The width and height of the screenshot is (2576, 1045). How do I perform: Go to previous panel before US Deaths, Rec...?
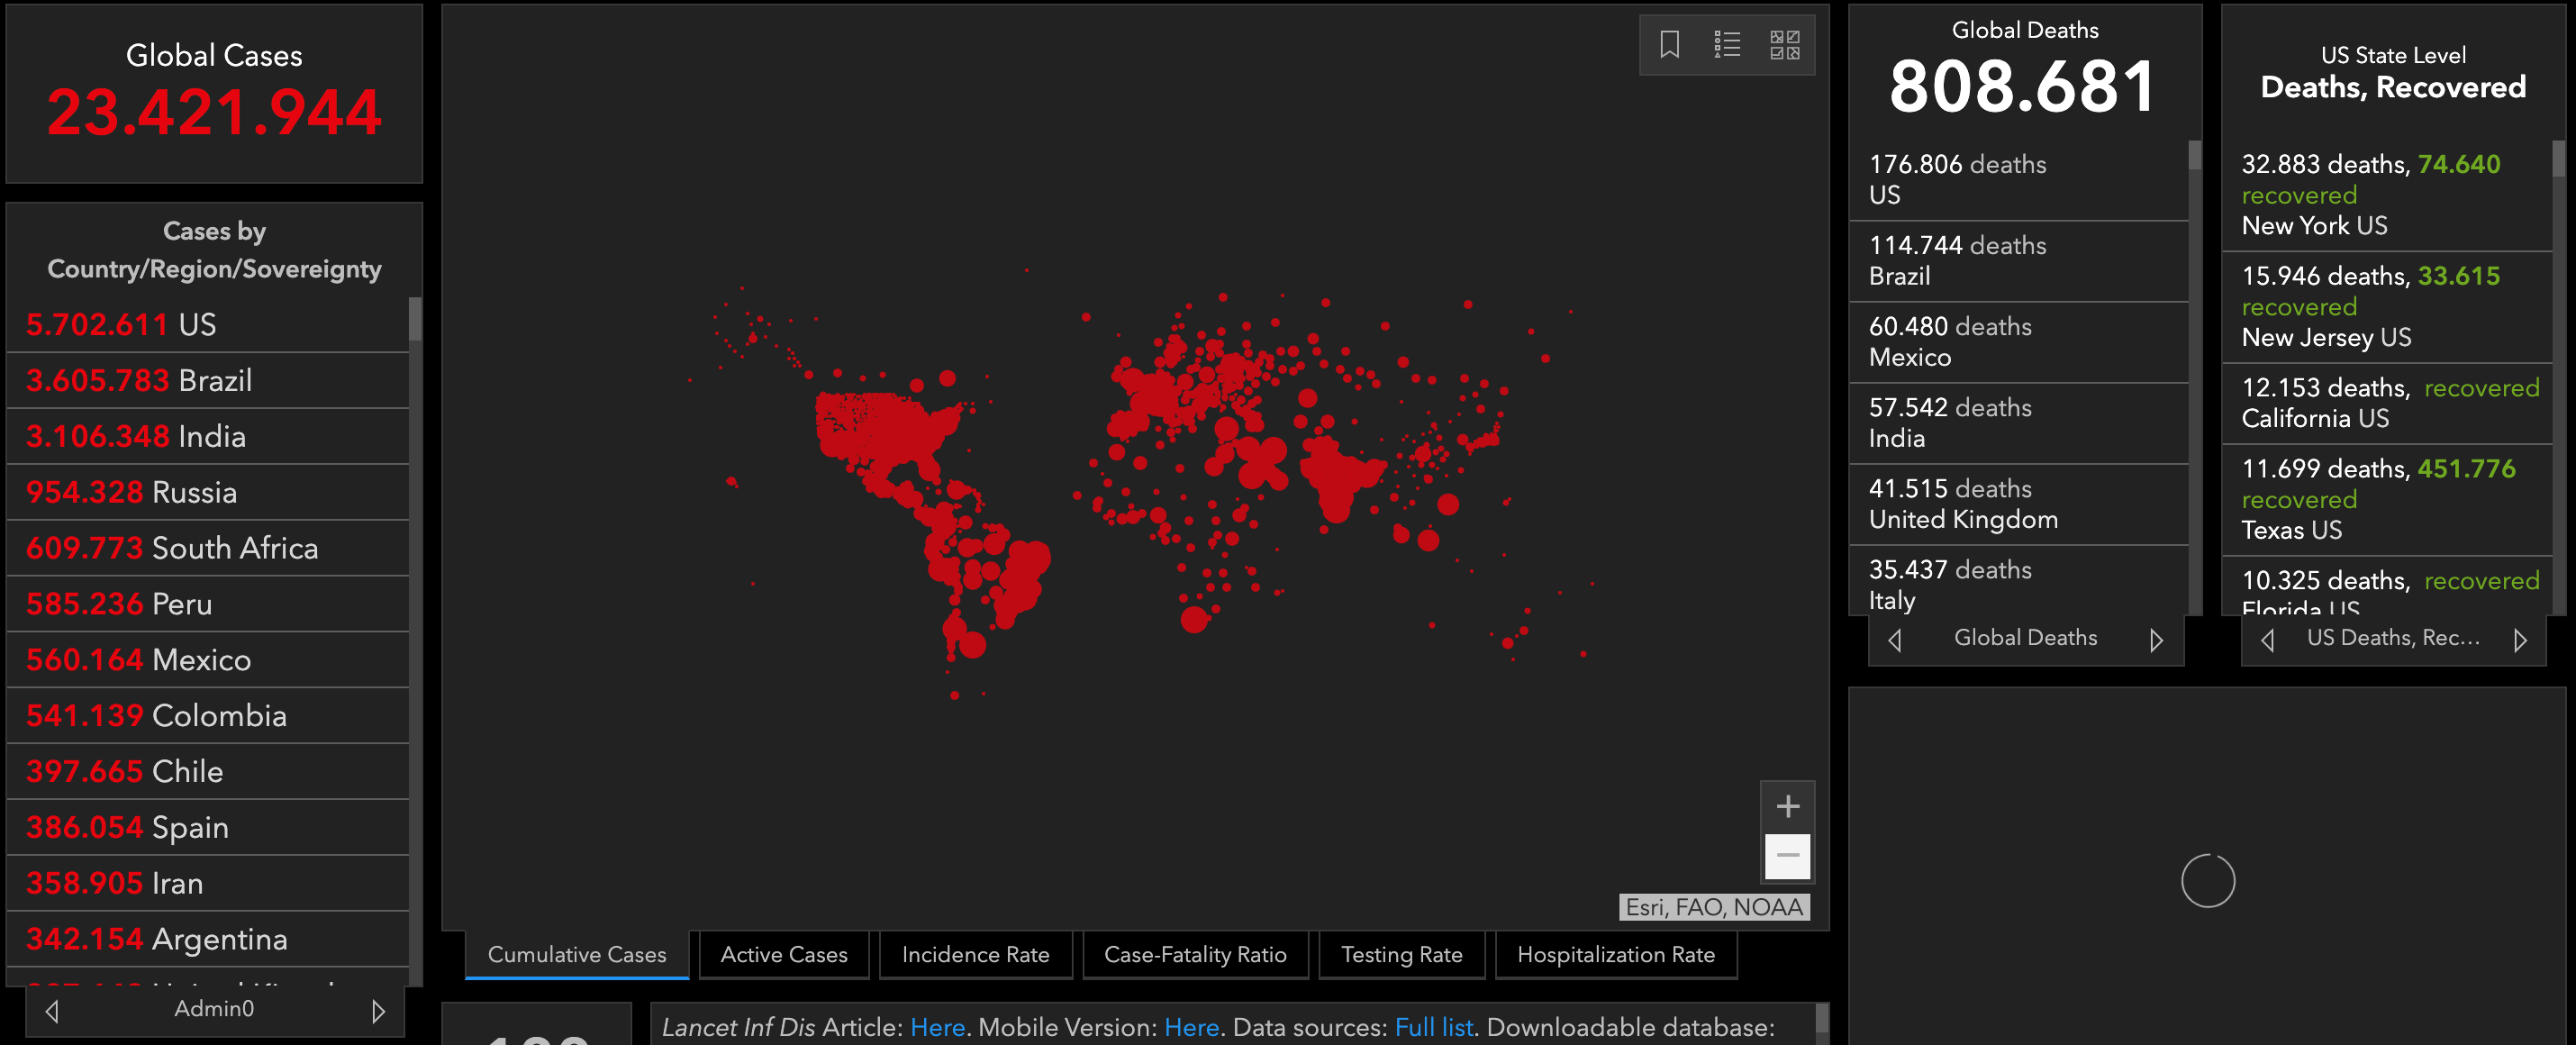click(2267, 640)
